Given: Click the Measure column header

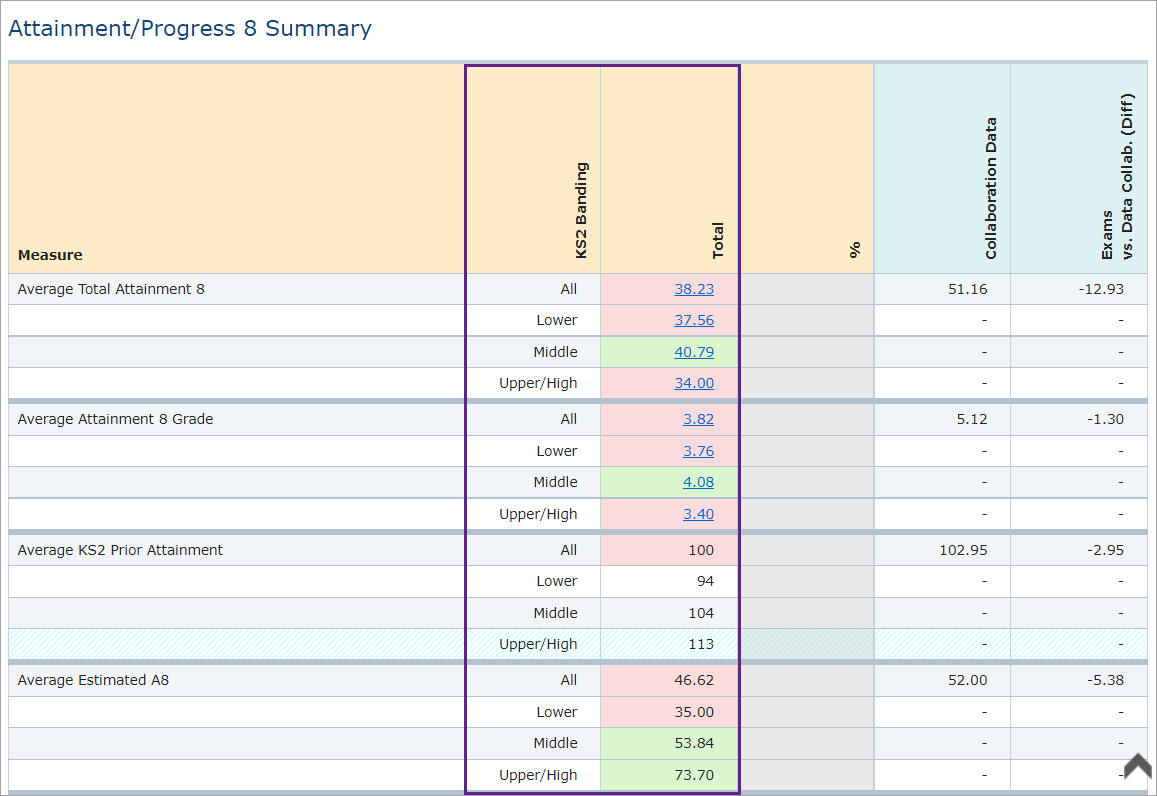Looking at the screenshot, I should tap(50, 255).
